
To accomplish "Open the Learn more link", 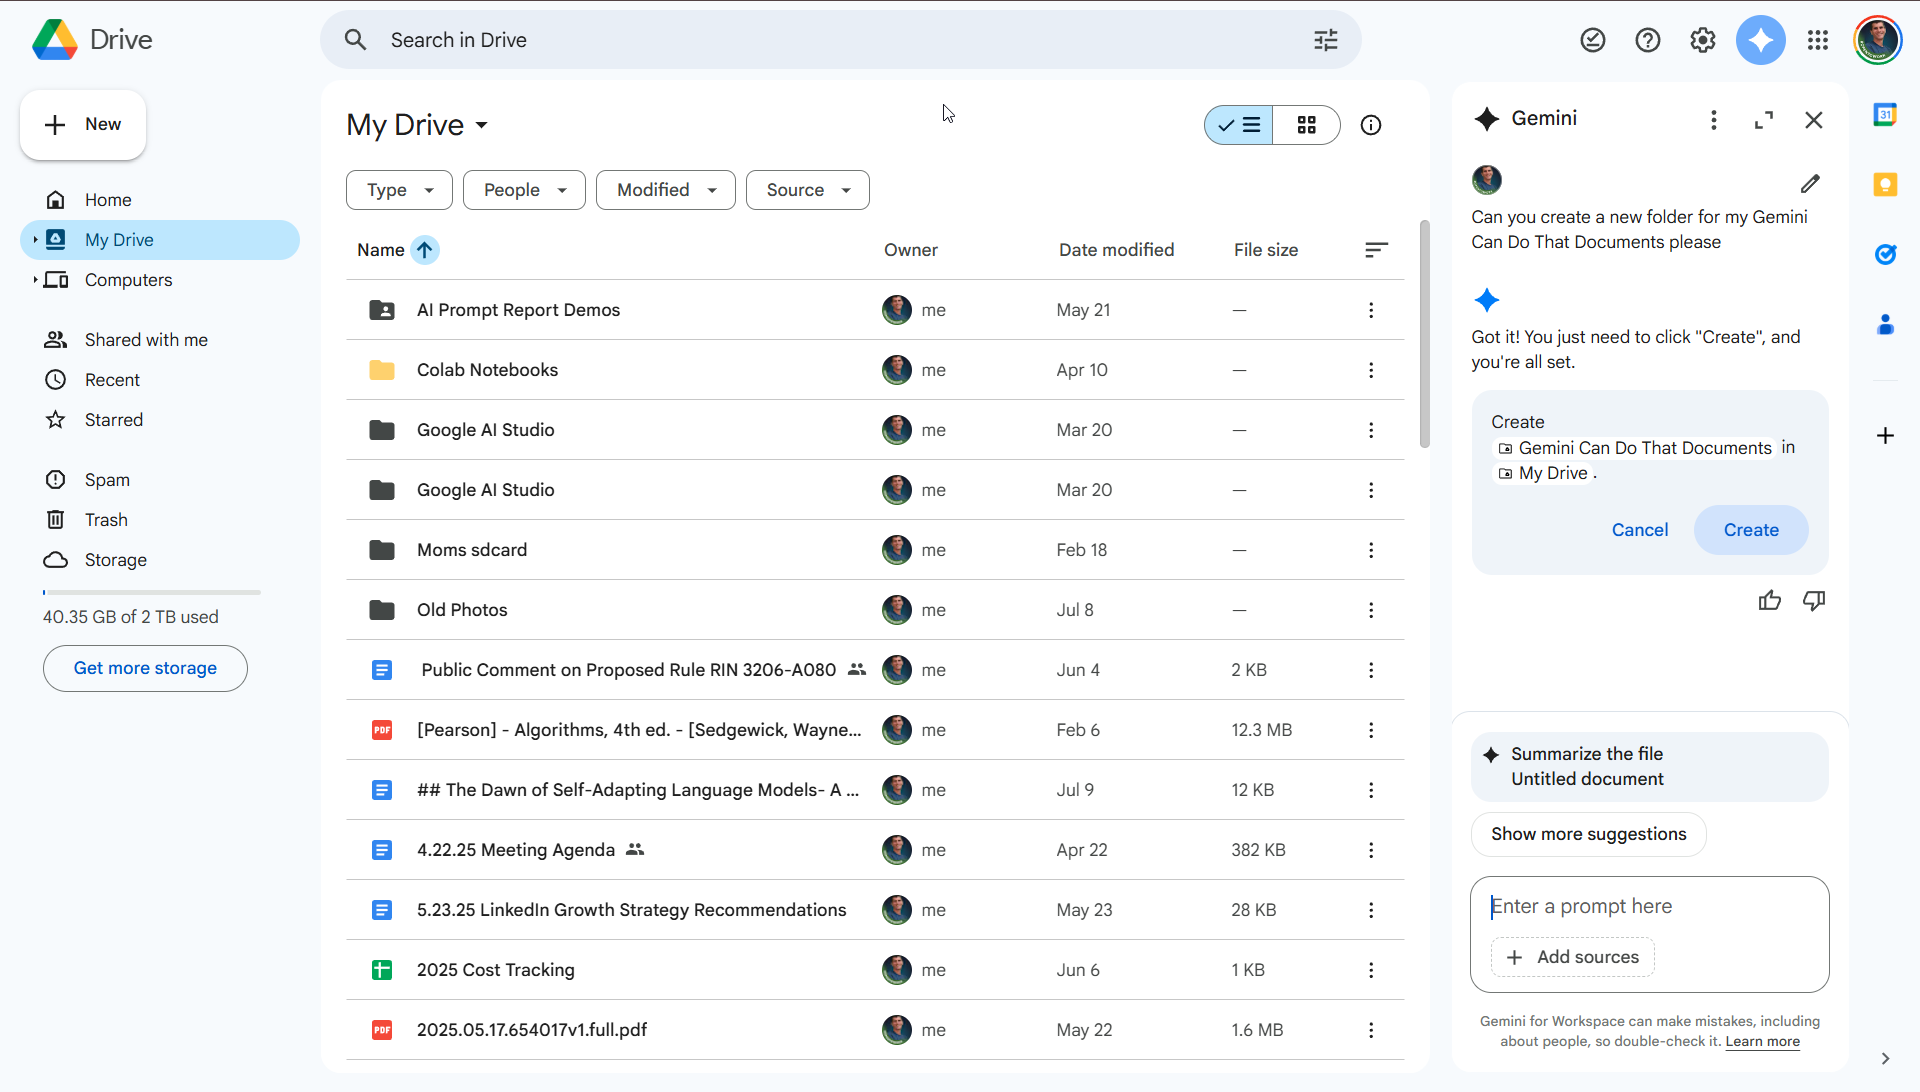I will click(x=1762, y=1041).
